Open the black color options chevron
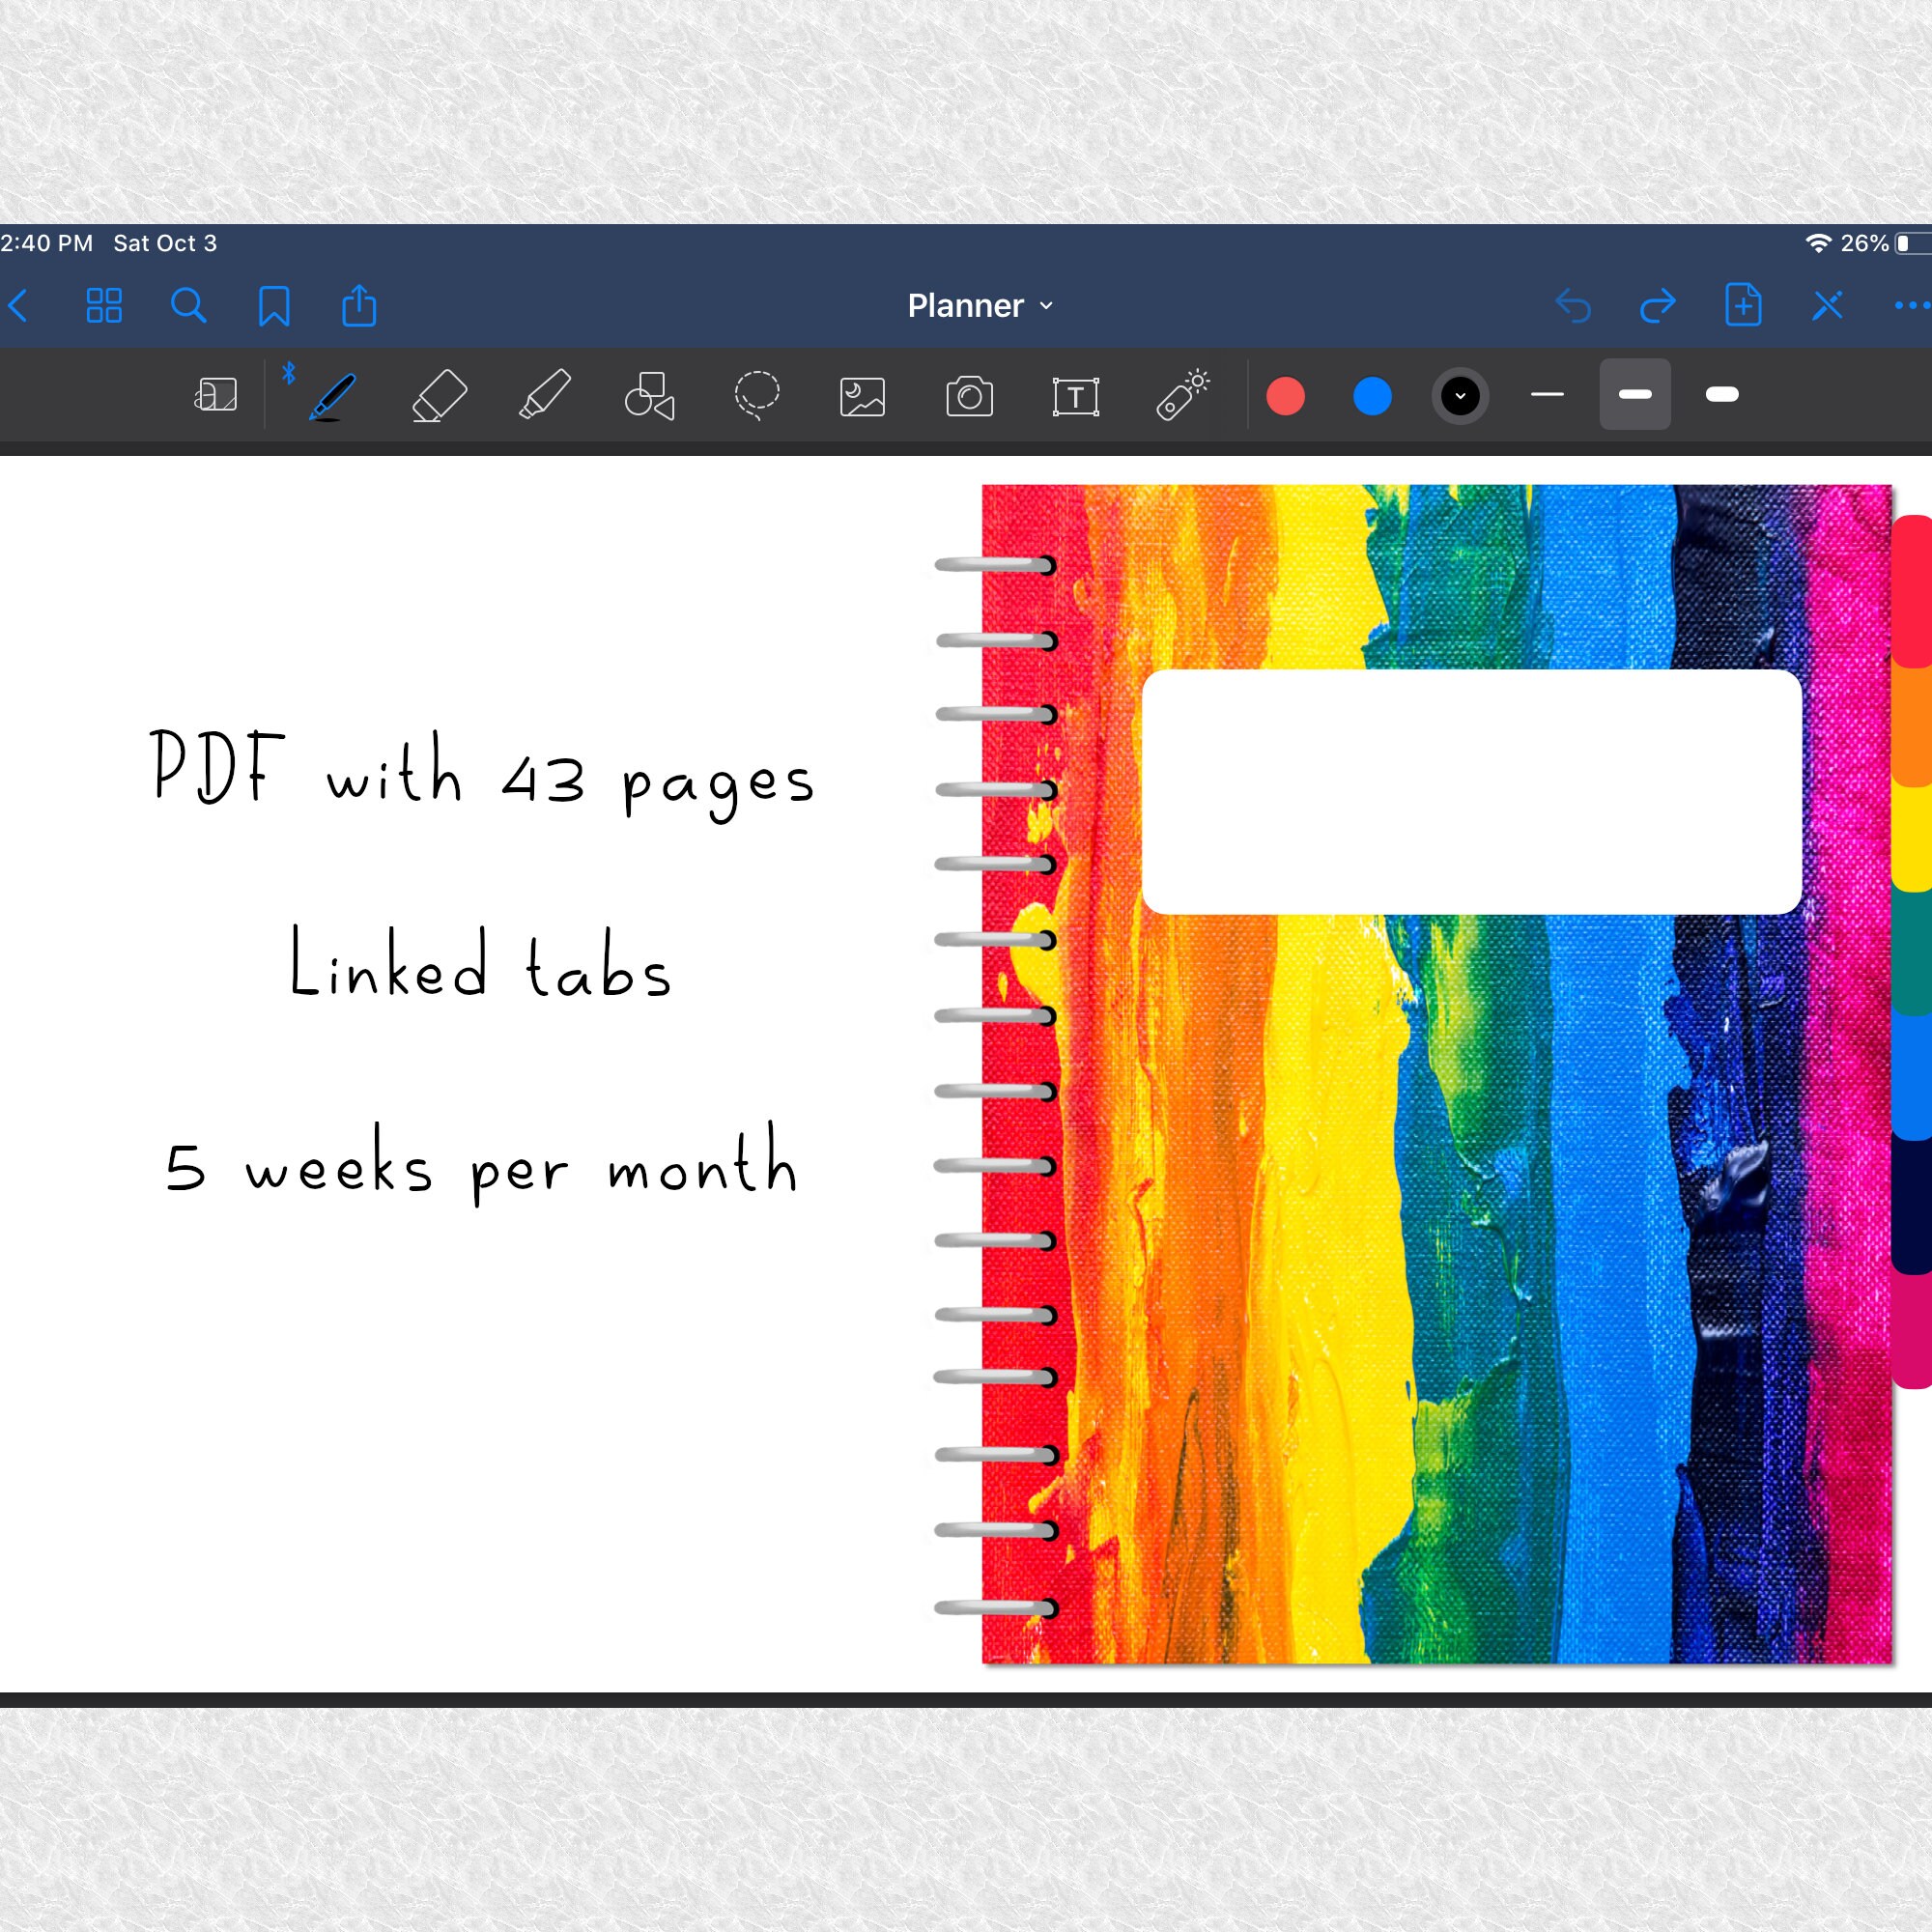Viewport: 1932px width, 1932px height. [1460, 396]
